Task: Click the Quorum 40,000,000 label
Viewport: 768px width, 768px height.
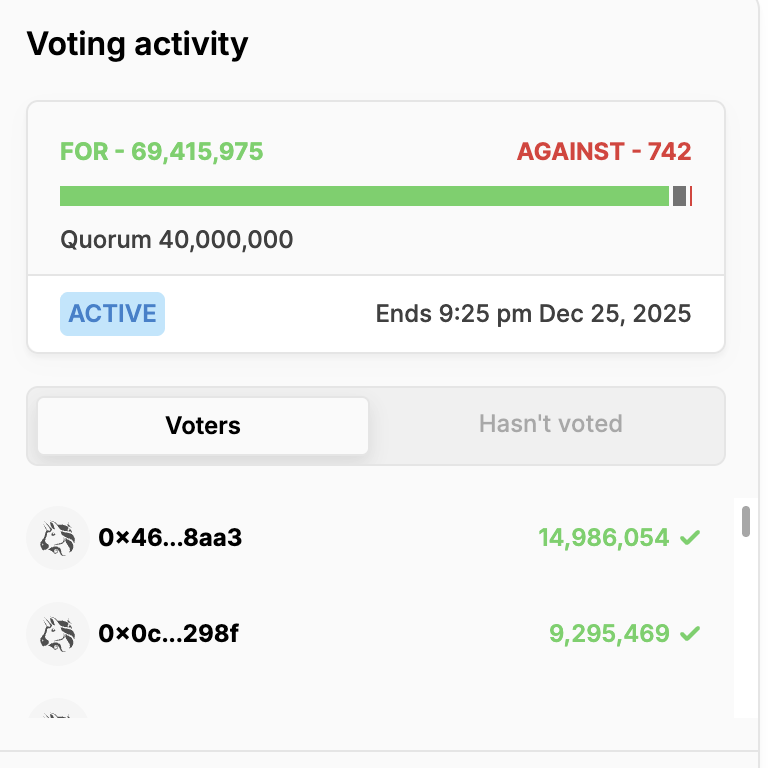Action: pyautogui.click(x=177, y=240)
